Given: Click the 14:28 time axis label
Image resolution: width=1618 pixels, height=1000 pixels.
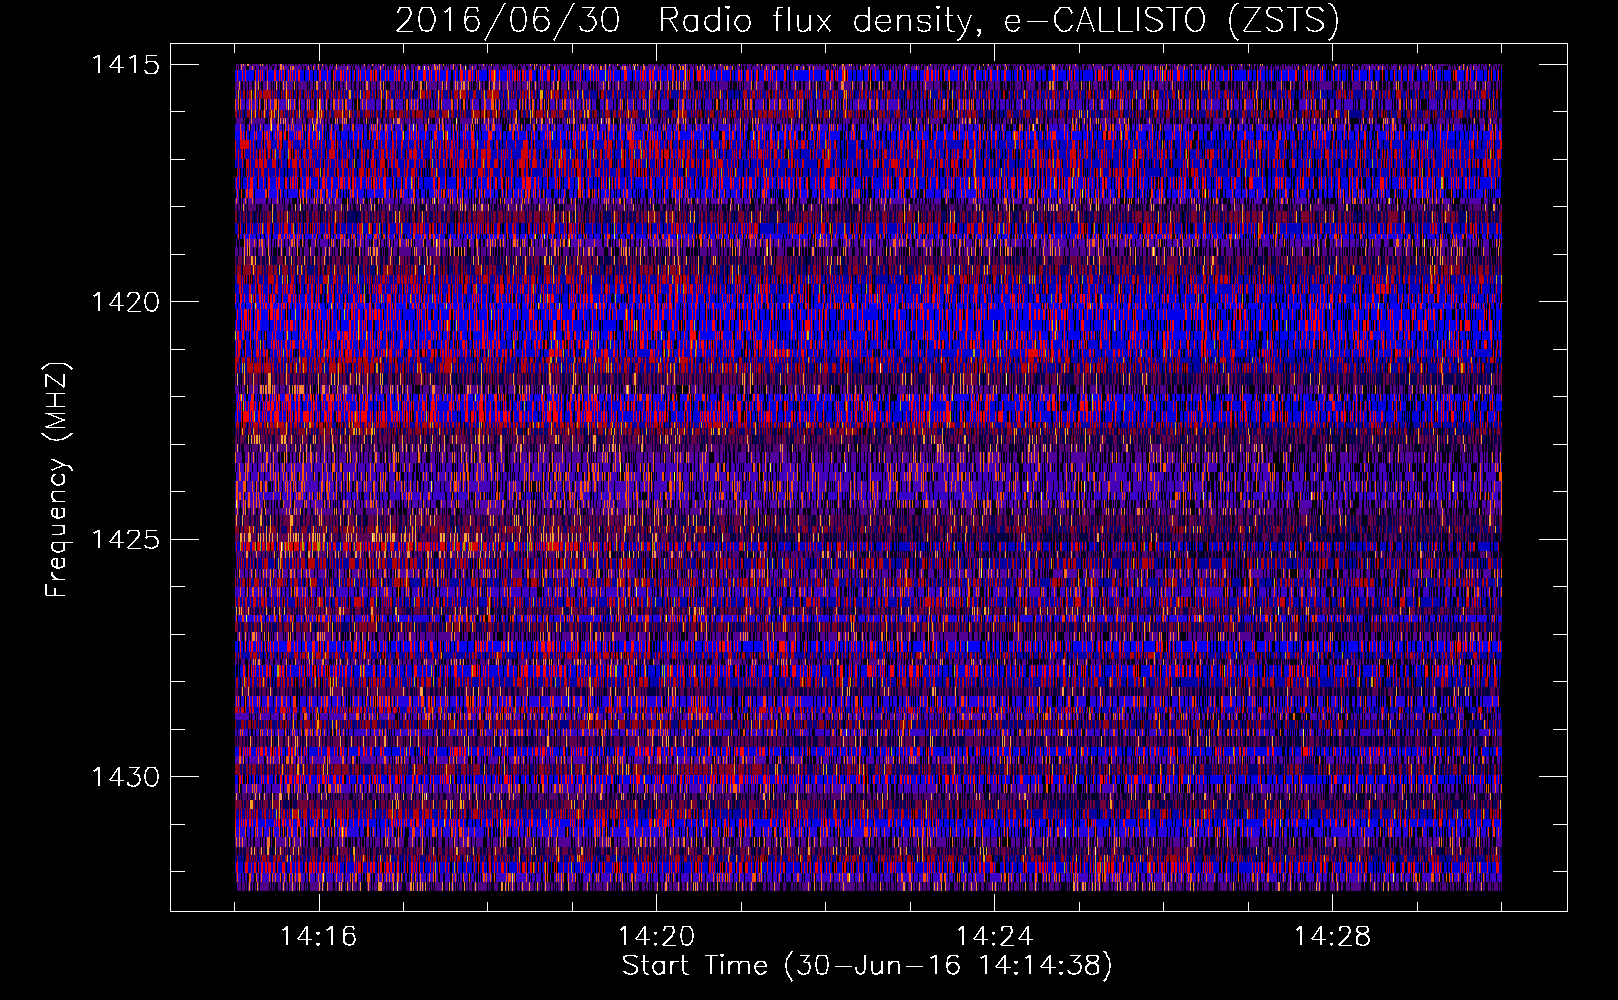Looking at the screenshot, I should point(1332,937).
